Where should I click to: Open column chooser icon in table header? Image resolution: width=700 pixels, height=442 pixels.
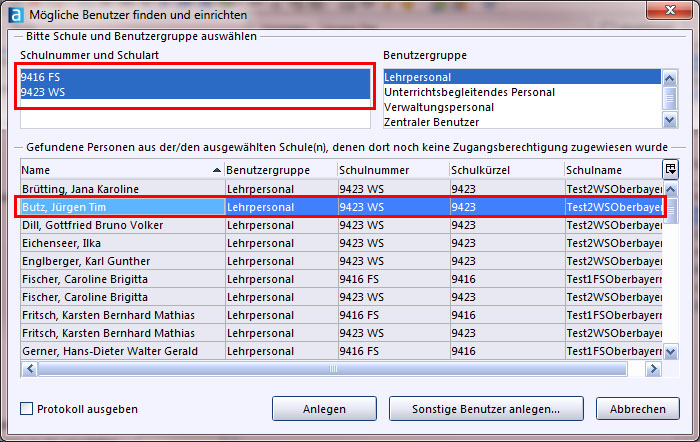click(x=671, y=169)
